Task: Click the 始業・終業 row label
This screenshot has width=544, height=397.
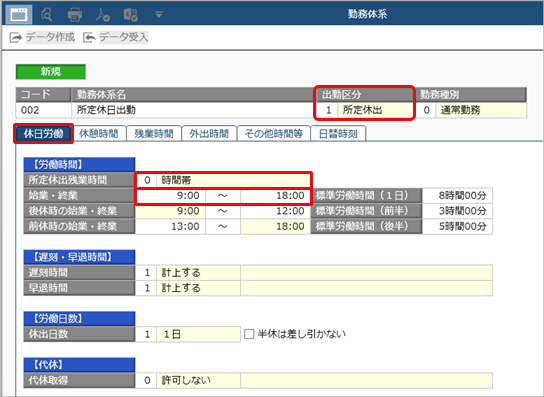Action: [79, 196]
